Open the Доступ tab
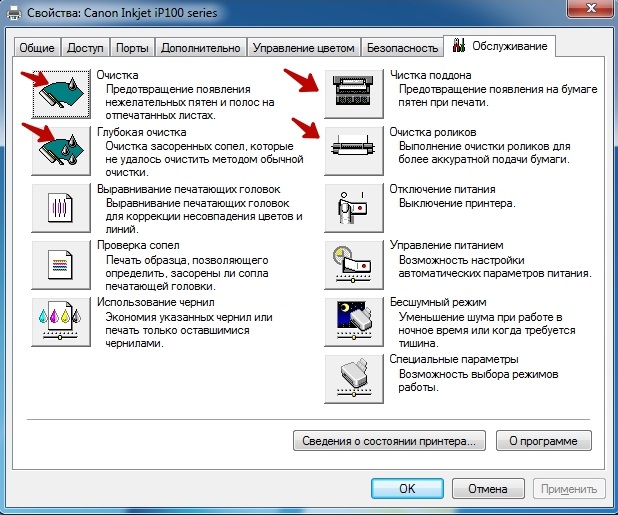Screen dimensions: 618x515 pyautogui.click(x=84, y=48)
